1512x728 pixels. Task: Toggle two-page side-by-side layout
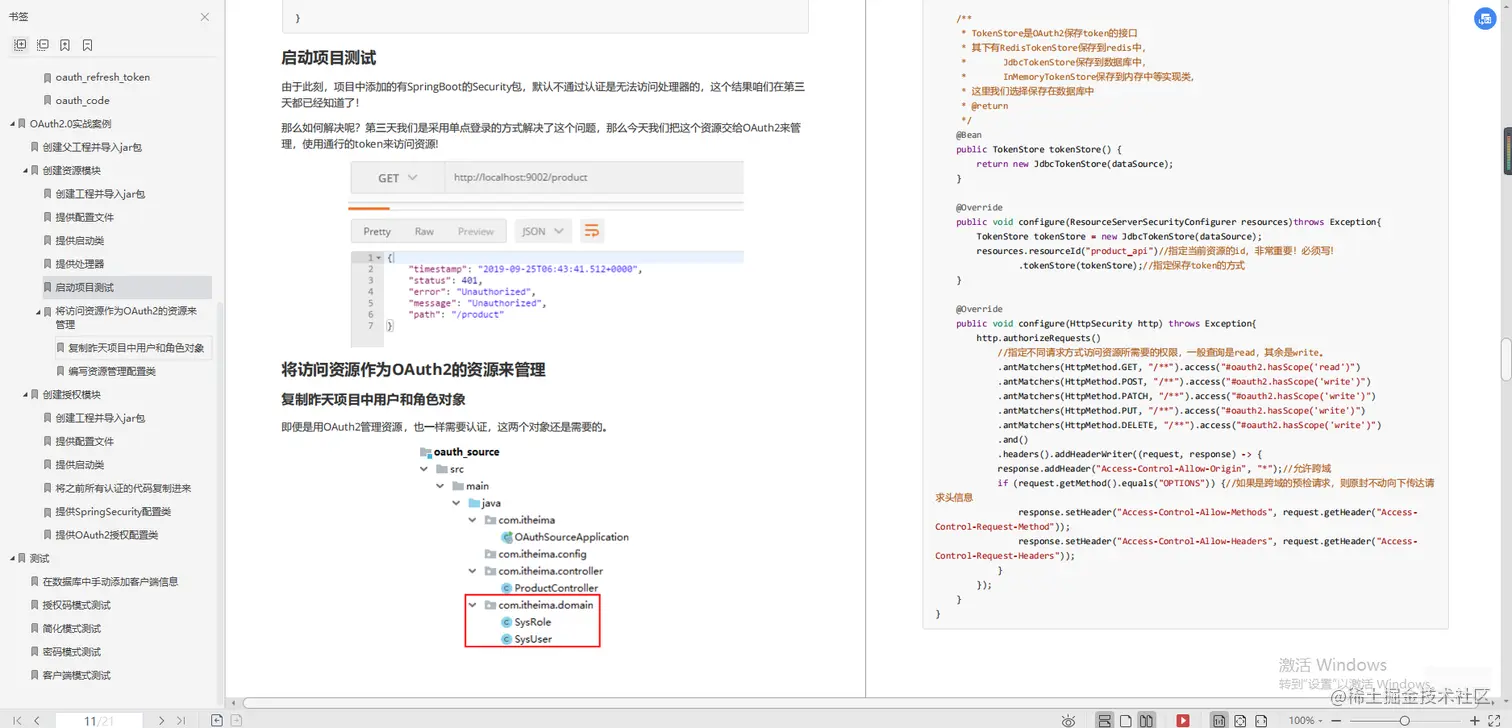(x=1146, y=721)
